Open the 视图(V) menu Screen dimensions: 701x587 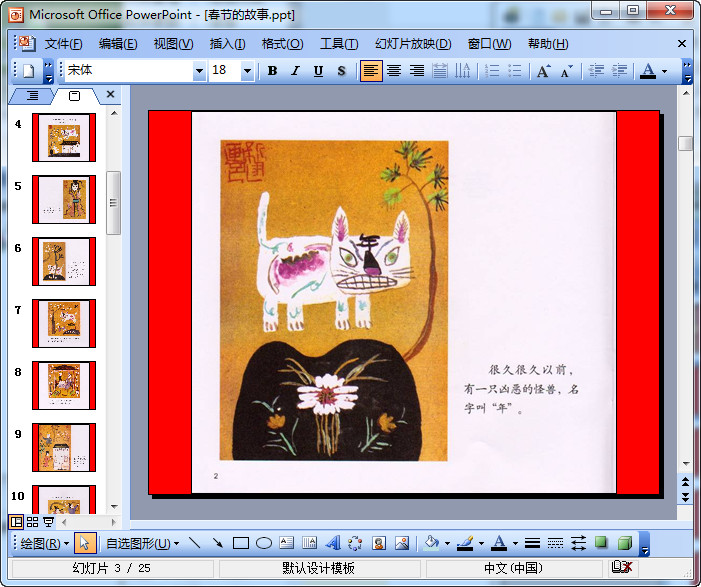click(173, 44)
